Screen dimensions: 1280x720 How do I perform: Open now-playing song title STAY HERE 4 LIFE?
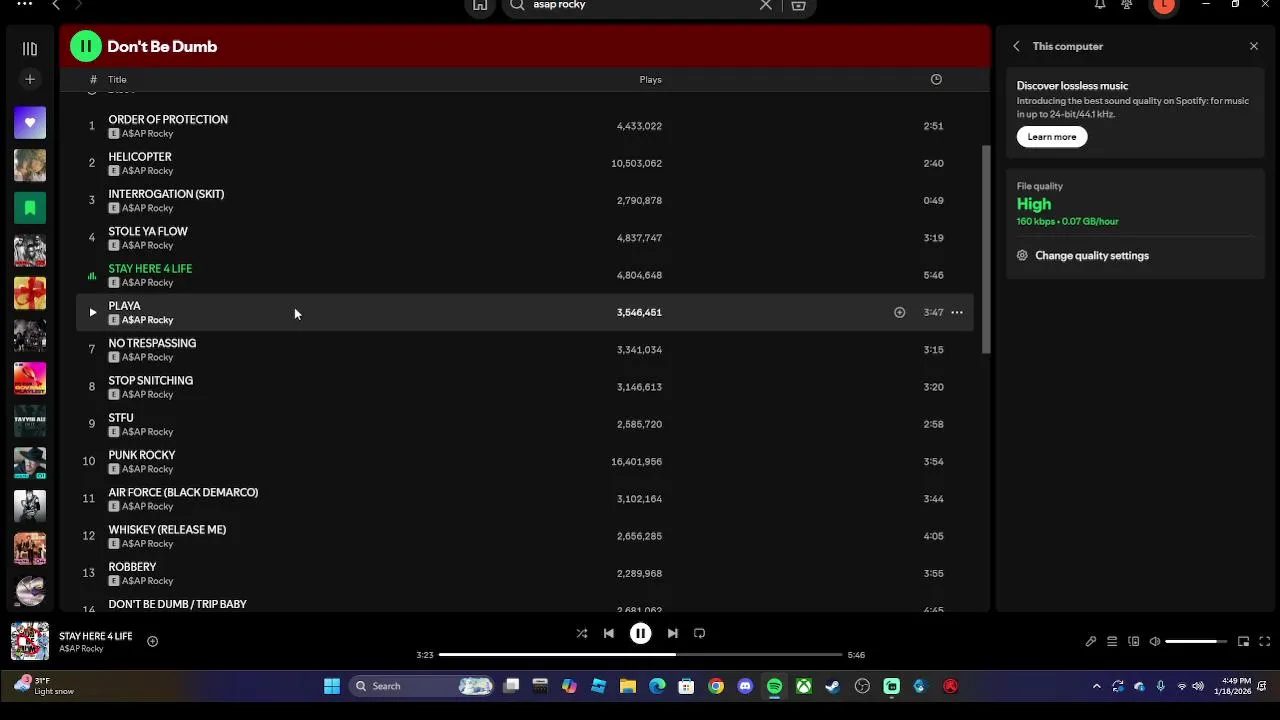(x=96, y=636)
